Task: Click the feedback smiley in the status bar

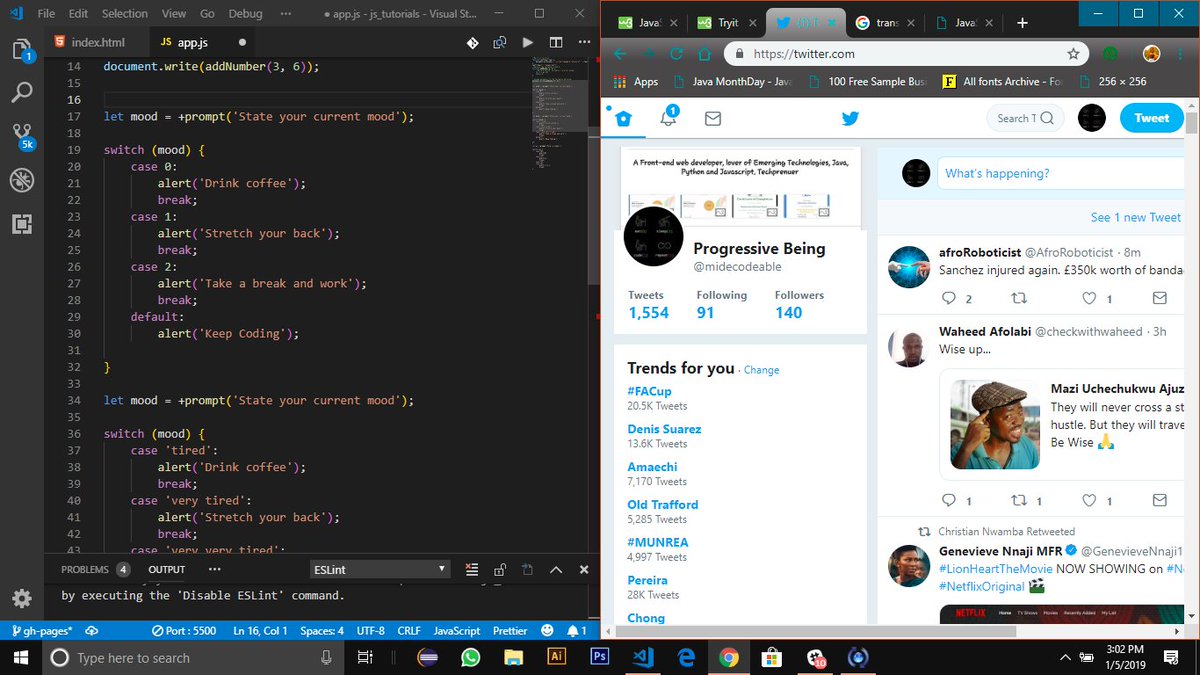Action: [x=547, y=631]
